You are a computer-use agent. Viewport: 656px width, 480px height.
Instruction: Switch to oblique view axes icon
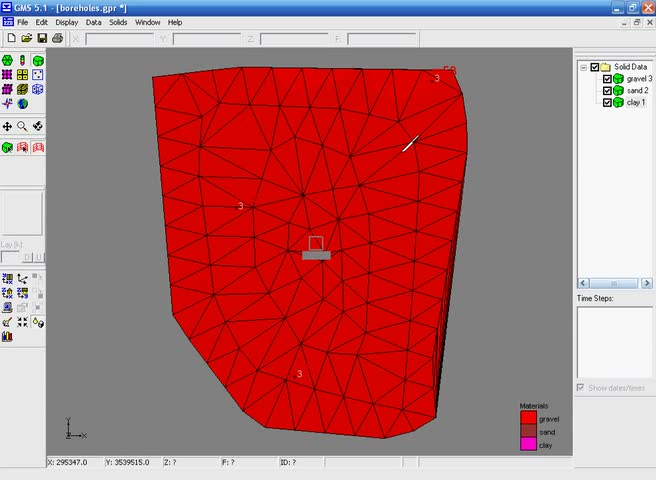tap(22, 279)
